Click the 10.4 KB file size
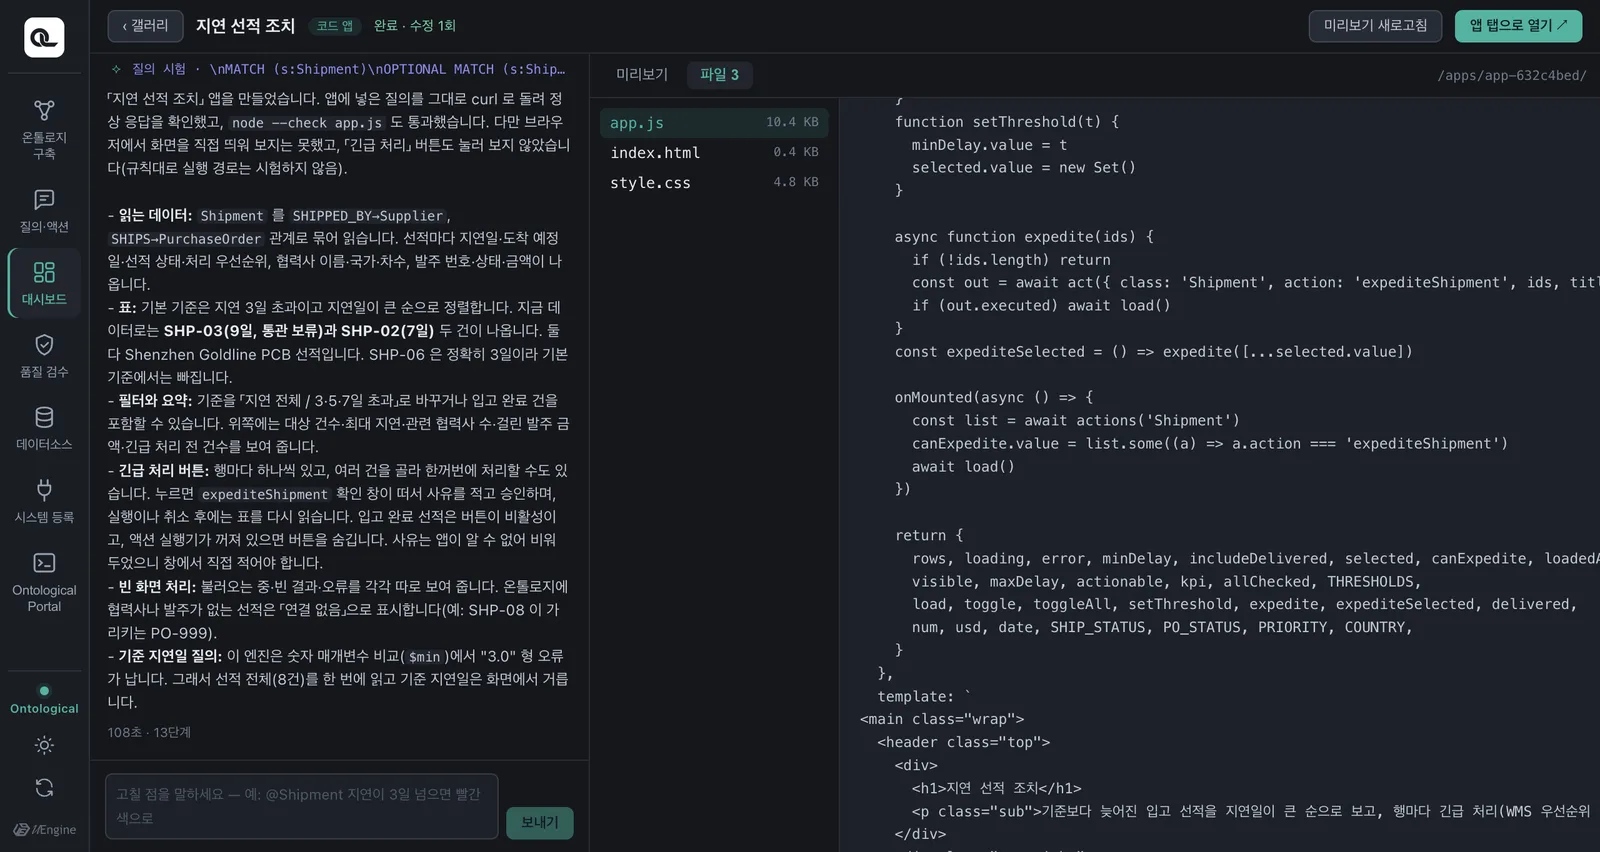Image resolution: width=1600 pixels, height=852 pixels. click(x=792, y=122)
